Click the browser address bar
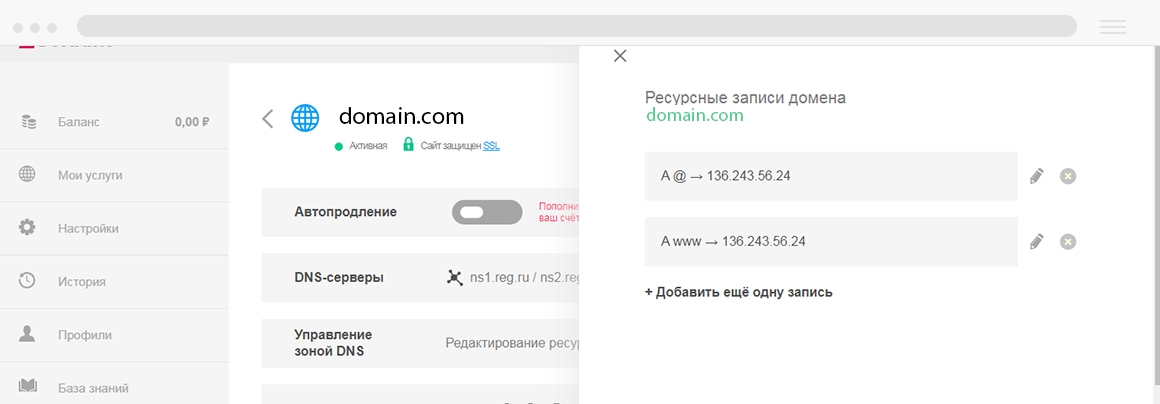Image resolution: width=1160 pixels, height=404 pixels. click(x=576, y=26)
